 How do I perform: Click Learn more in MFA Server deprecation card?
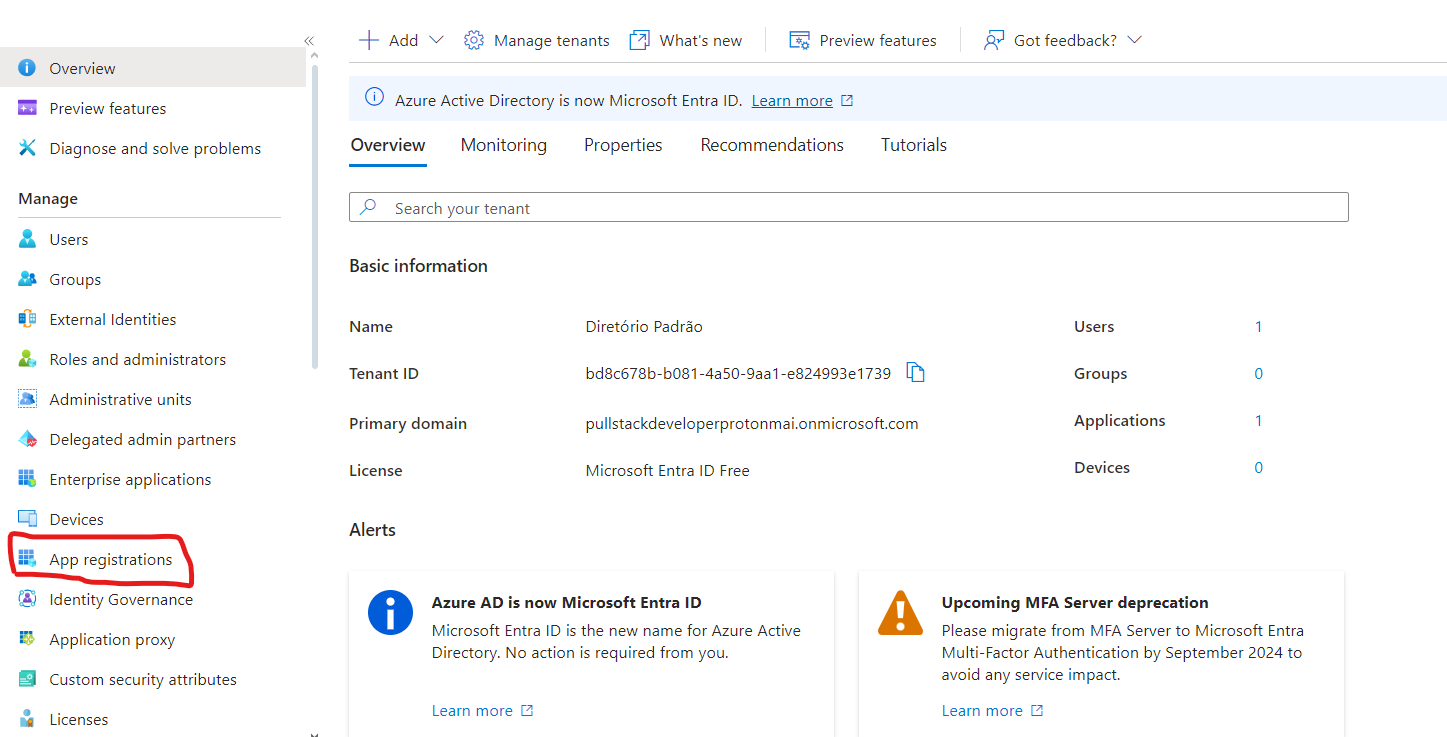tap(982, 710)
